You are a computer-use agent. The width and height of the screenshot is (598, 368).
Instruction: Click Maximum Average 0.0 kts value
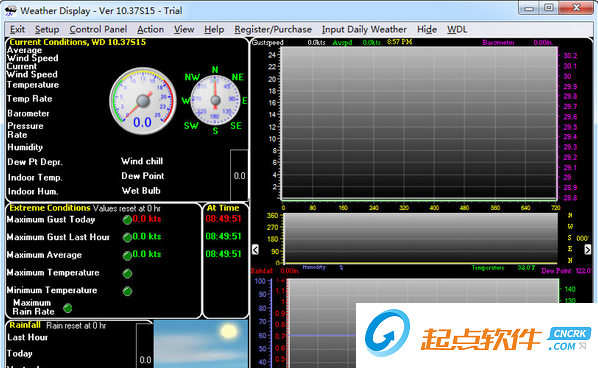[x=147, y=254]
